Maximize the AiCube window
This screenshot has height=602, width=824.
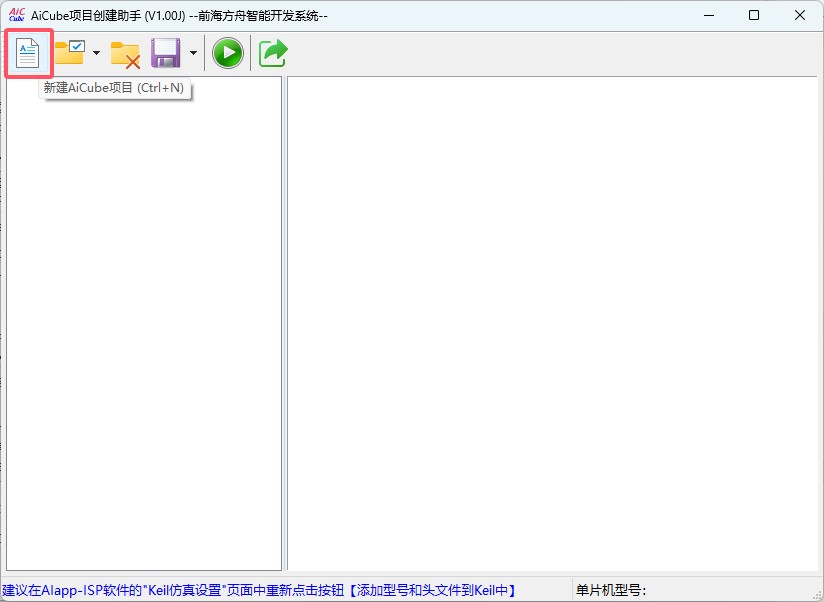pyautogui.click(x=754, y=15)
